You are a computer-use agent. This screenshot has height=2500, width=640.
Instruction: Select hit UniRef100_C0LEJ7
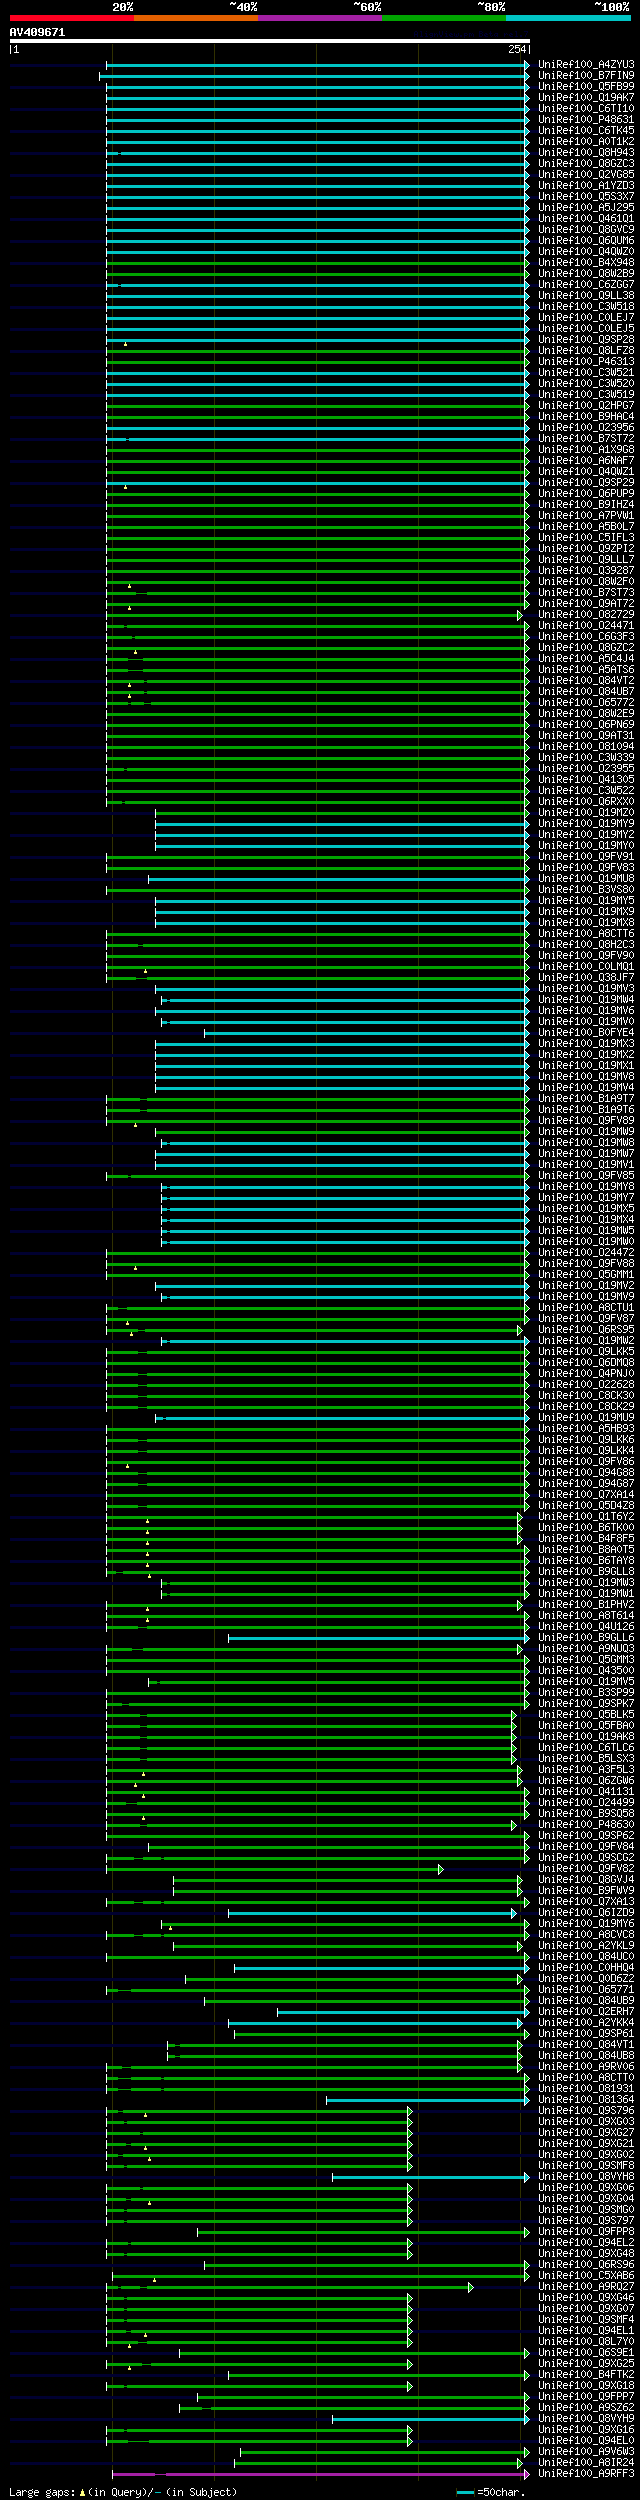[x=586, y=317]
